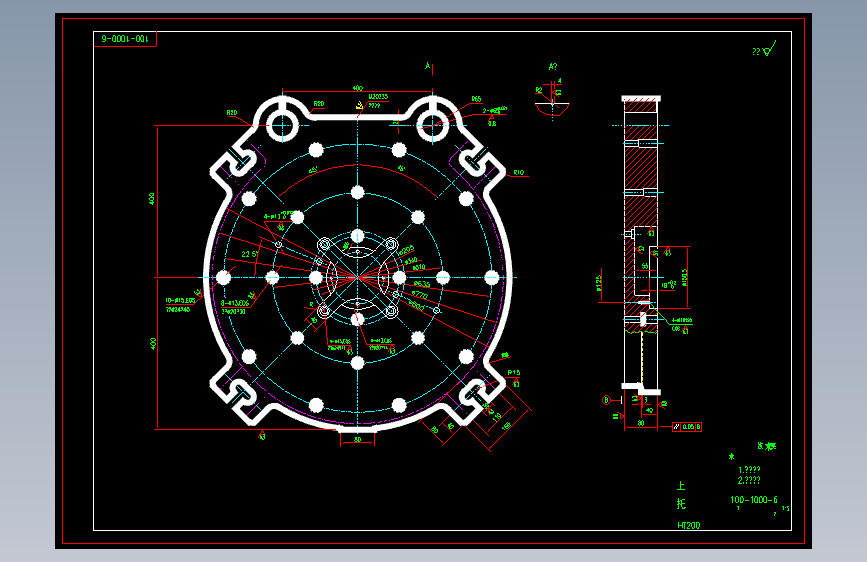This screenshot has width=867, height=562.
Task: Click the 'D65' dimension label
Action: (476, 99)
